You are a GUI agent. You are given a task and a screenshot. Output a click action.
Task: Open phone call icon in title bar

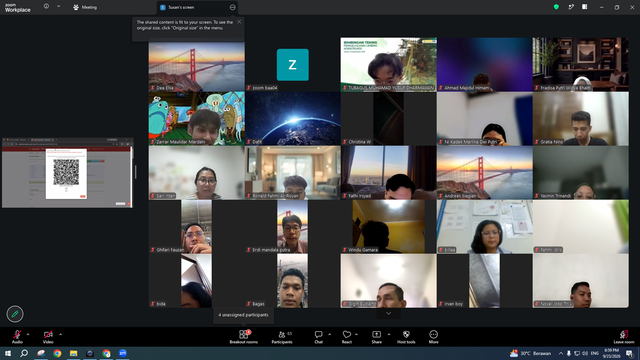571,7
